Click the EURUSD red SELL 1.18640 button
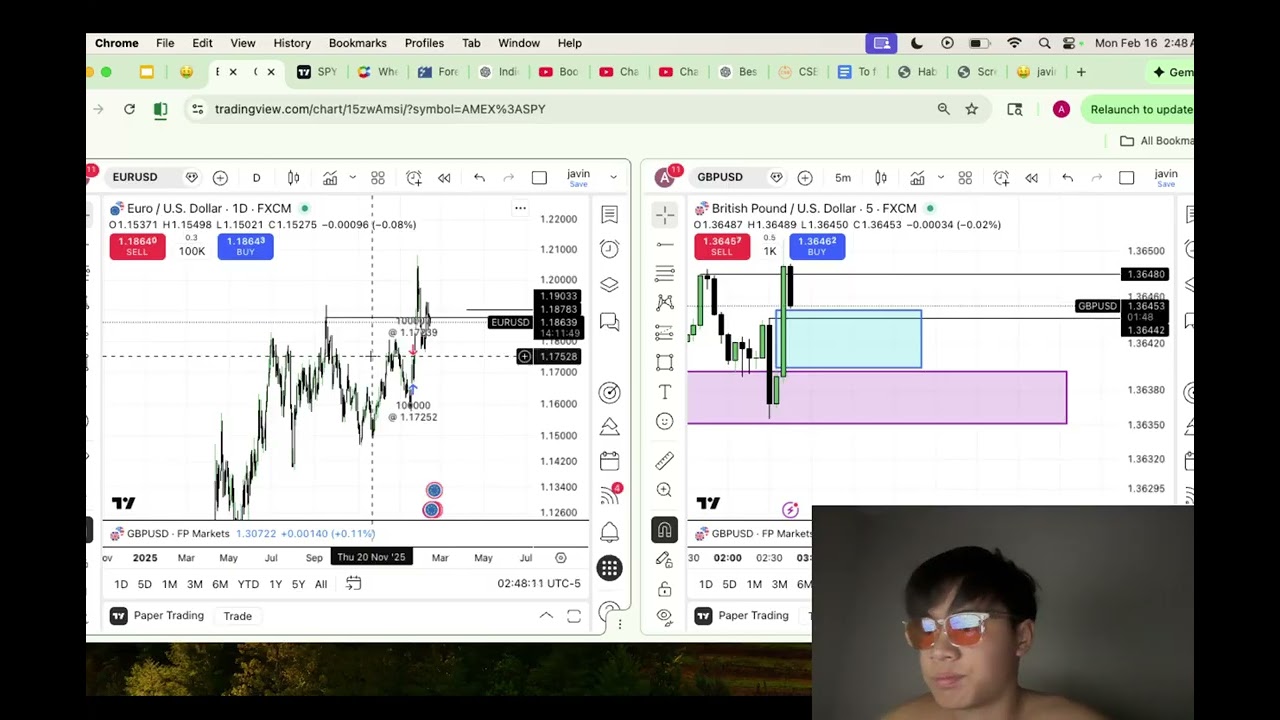Viewport: 1280px width, 720px height. click(137, 246)
